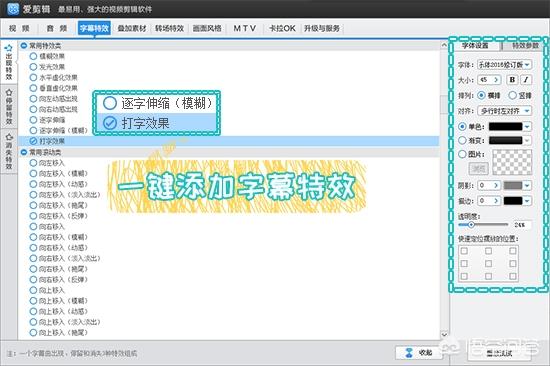The height and width of the screenshot is (366, 550).
Task: Open the 单色 color dropdown arrow
Action: point(527,126)
